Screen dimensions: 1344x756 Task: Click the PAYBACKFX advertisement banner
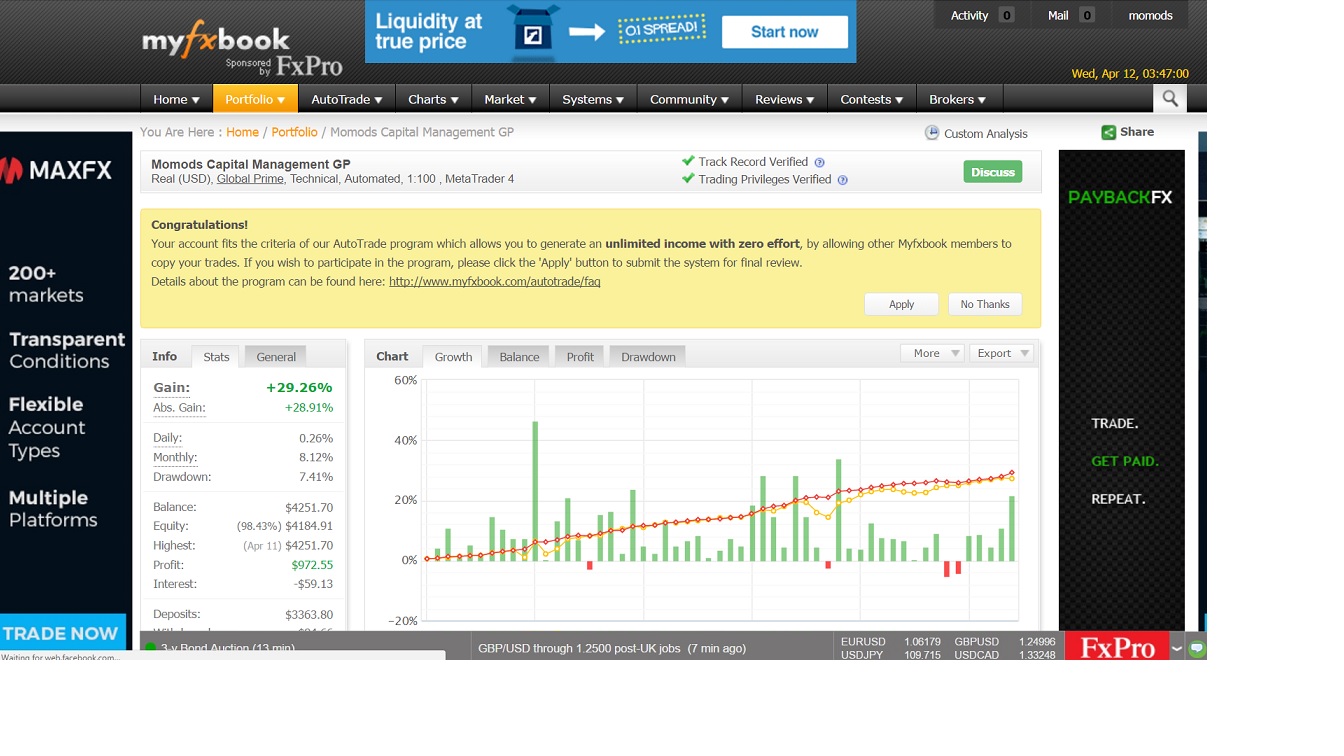pyautogui.click(x=1121, y=390)
